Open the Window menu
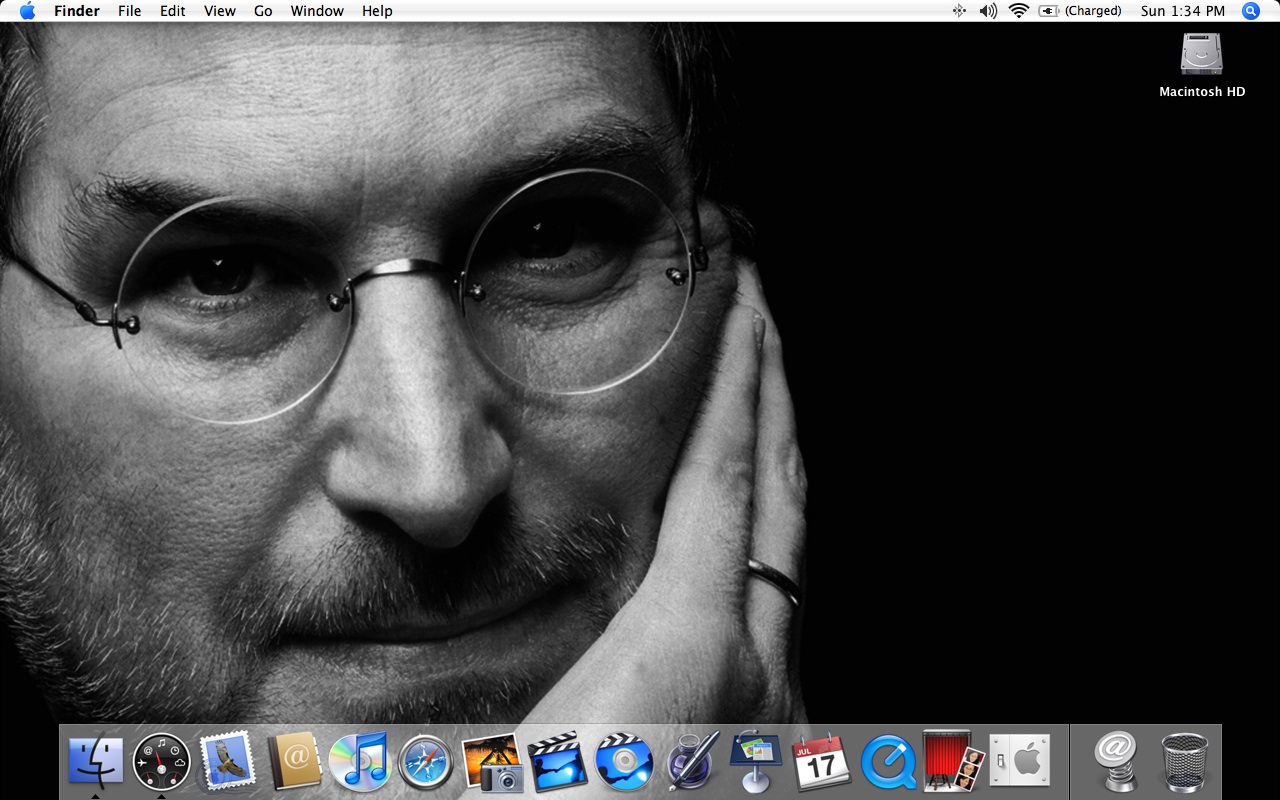This screenshot has height=800, width=1280. point(317,11)
